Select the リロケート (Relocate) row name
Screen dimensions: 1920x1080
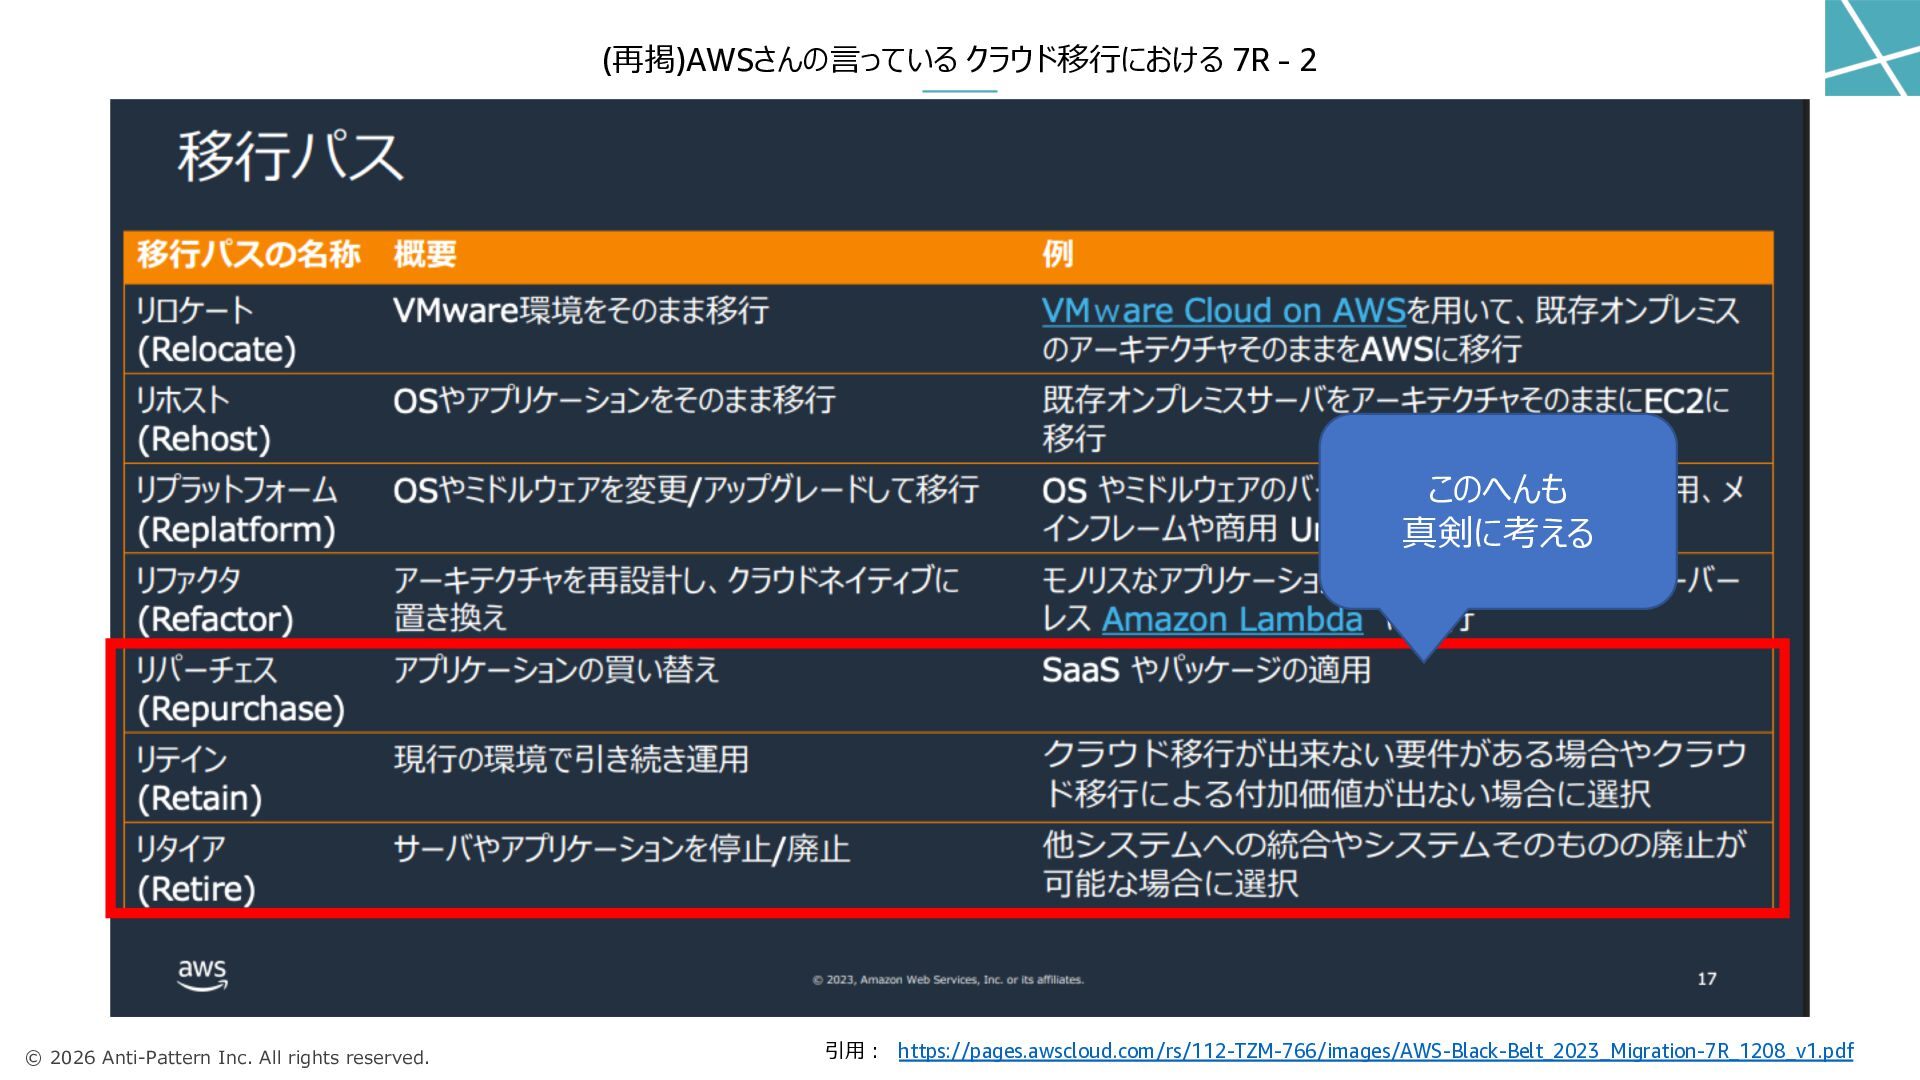coord(216,330)
